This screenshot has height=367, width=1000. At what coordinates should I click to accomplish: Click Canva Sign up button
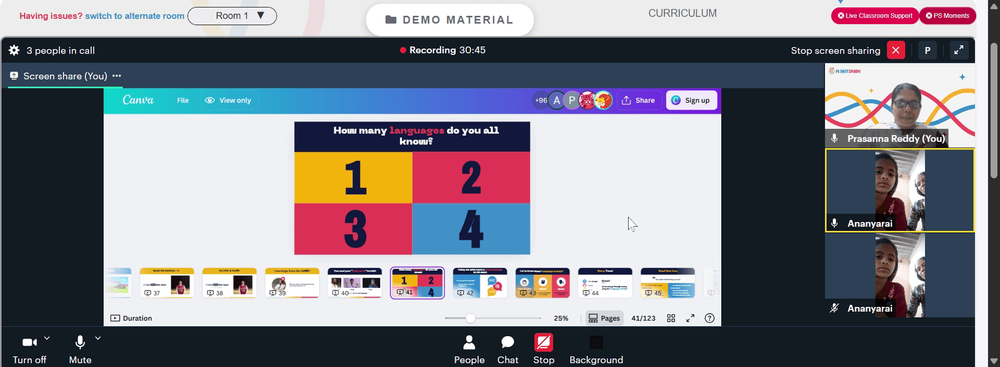[691, 100]
